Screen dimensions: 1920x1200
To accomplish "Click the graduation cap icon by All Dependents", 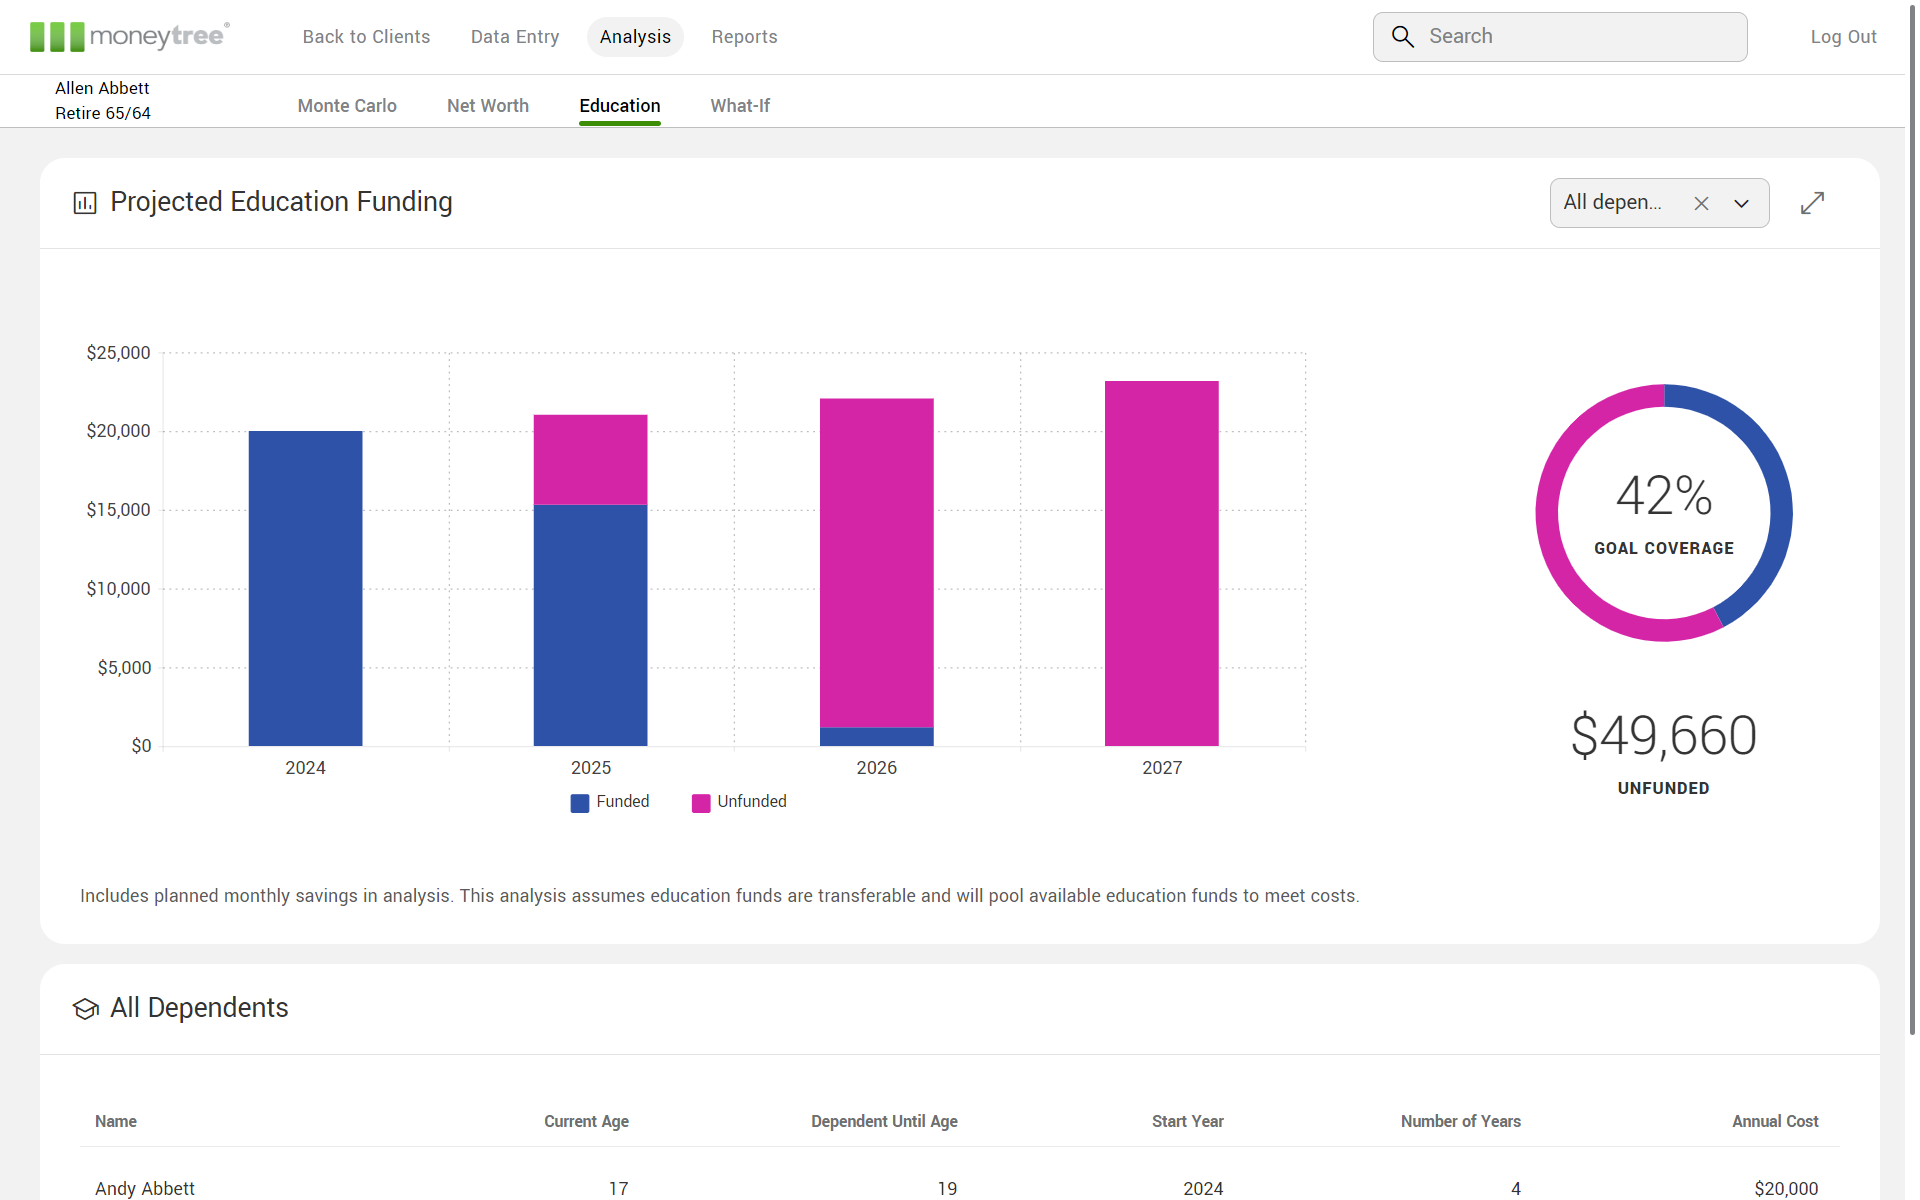I will pos(86,1009).
